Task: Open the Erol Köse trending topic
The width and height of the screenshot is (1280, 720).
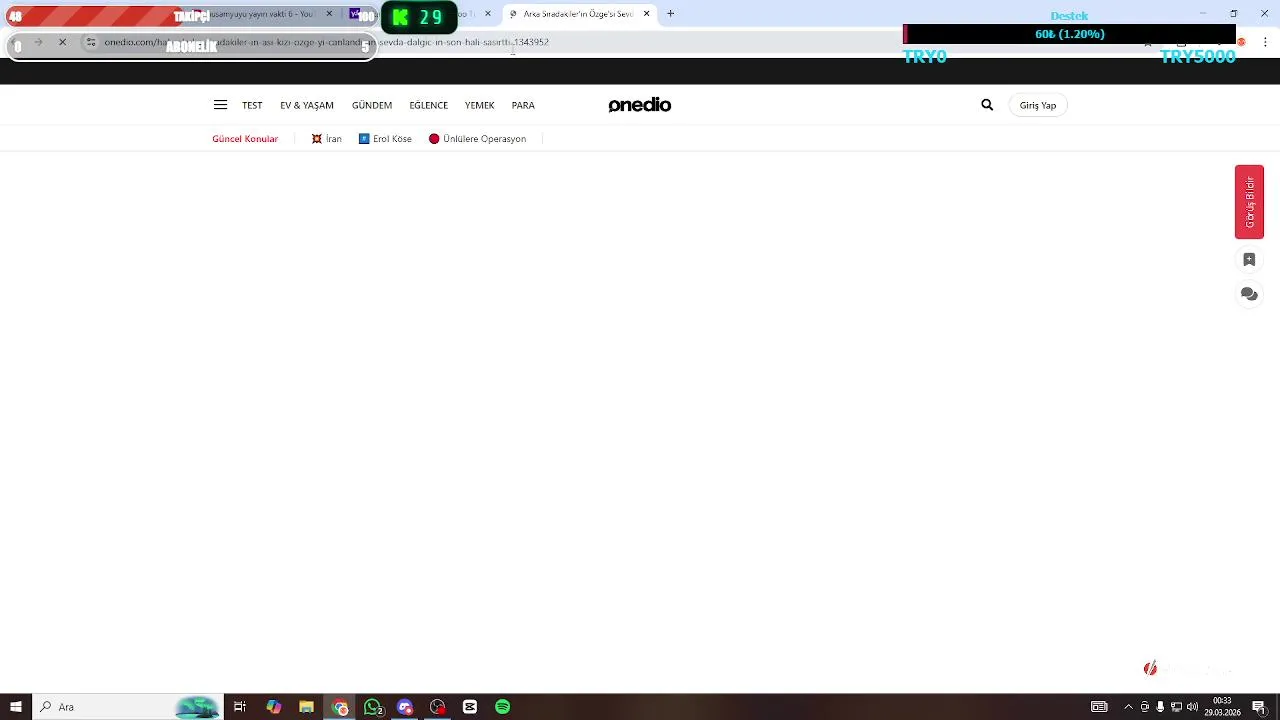Action: click(x=385, y=139)
